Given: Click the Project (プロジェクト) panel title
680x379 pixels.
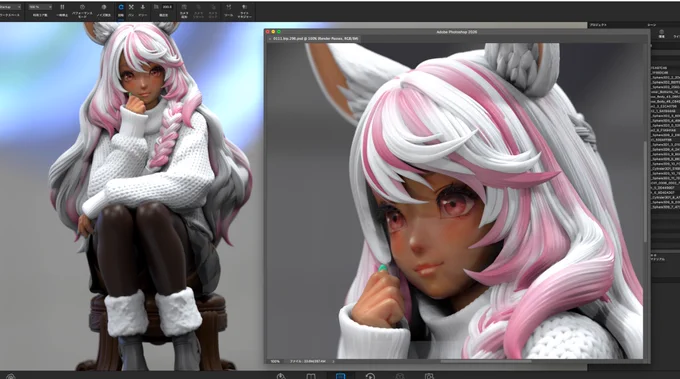Looking at the screenshot, I should [x=598, y=25].
